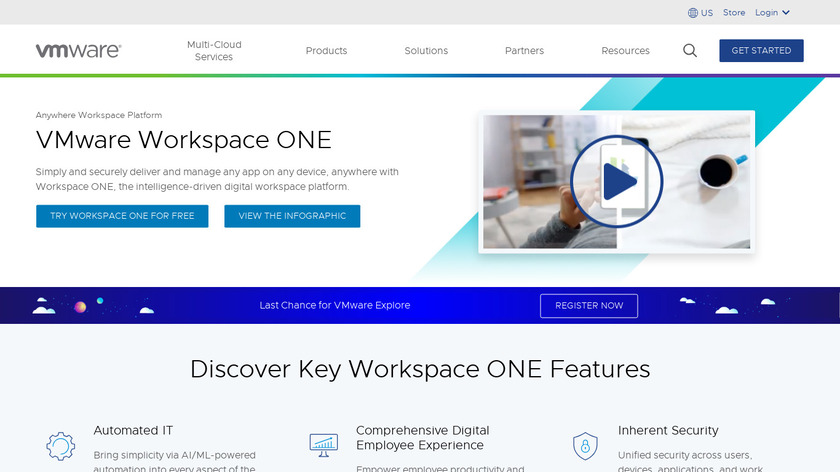Click the Automated IT heading
Image resolution: width=840 pixels, height=472 pixels.
pos(133,430)
